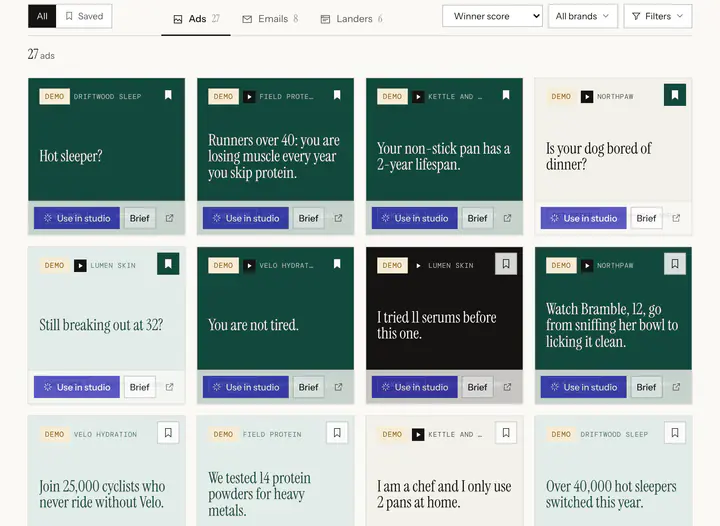Viewport: 720px width, 526px height.
Task: Use Still breaking out ad in studio
Action: click(77, 387)
